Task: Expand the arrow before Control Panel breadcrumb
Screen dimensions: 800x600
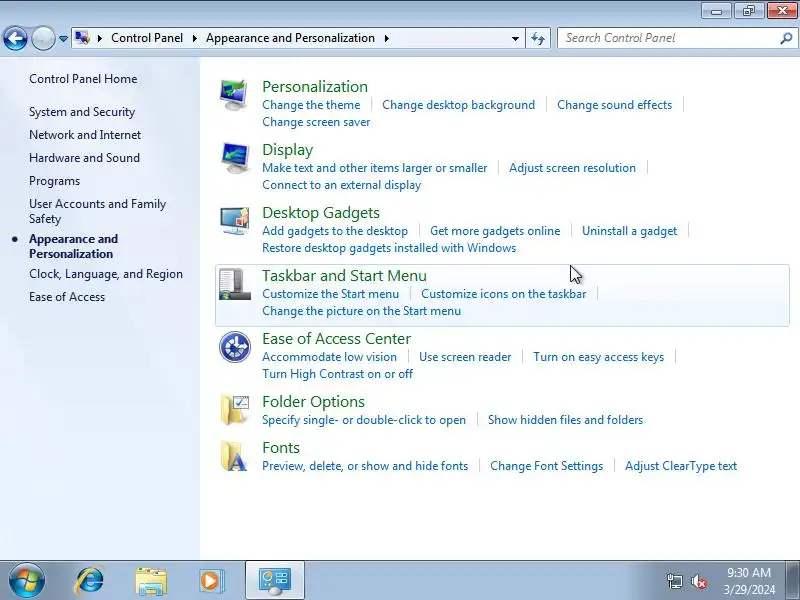Action: click(100, 38)
